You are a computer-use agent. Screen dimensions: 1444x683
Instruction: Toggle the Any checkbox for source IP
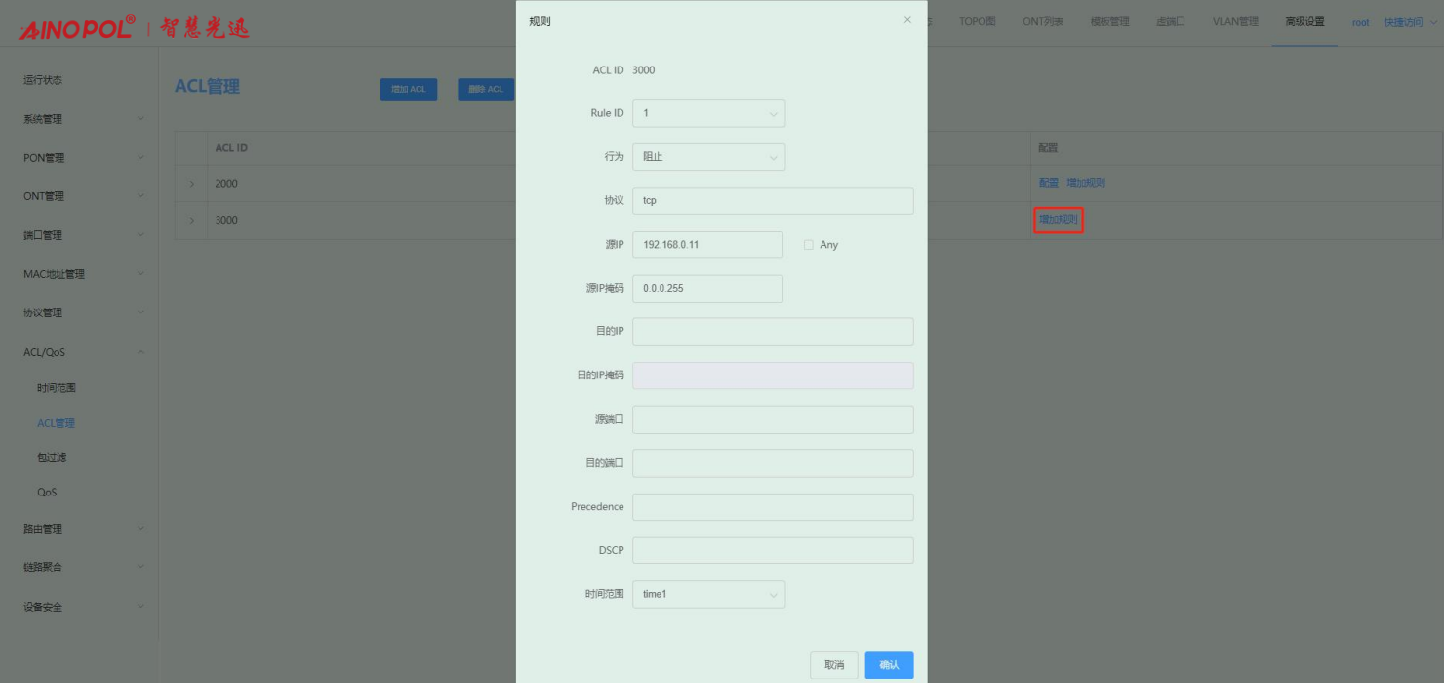point(809,245)
